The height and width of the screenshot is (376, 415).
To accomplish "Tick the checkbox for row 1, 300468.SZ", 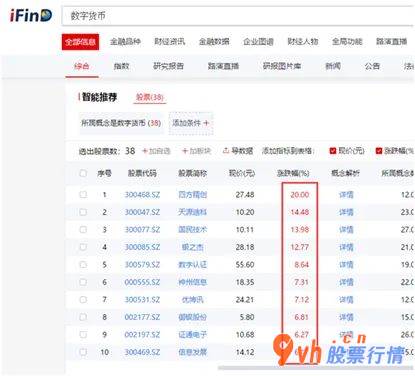I will pos(83,194).
